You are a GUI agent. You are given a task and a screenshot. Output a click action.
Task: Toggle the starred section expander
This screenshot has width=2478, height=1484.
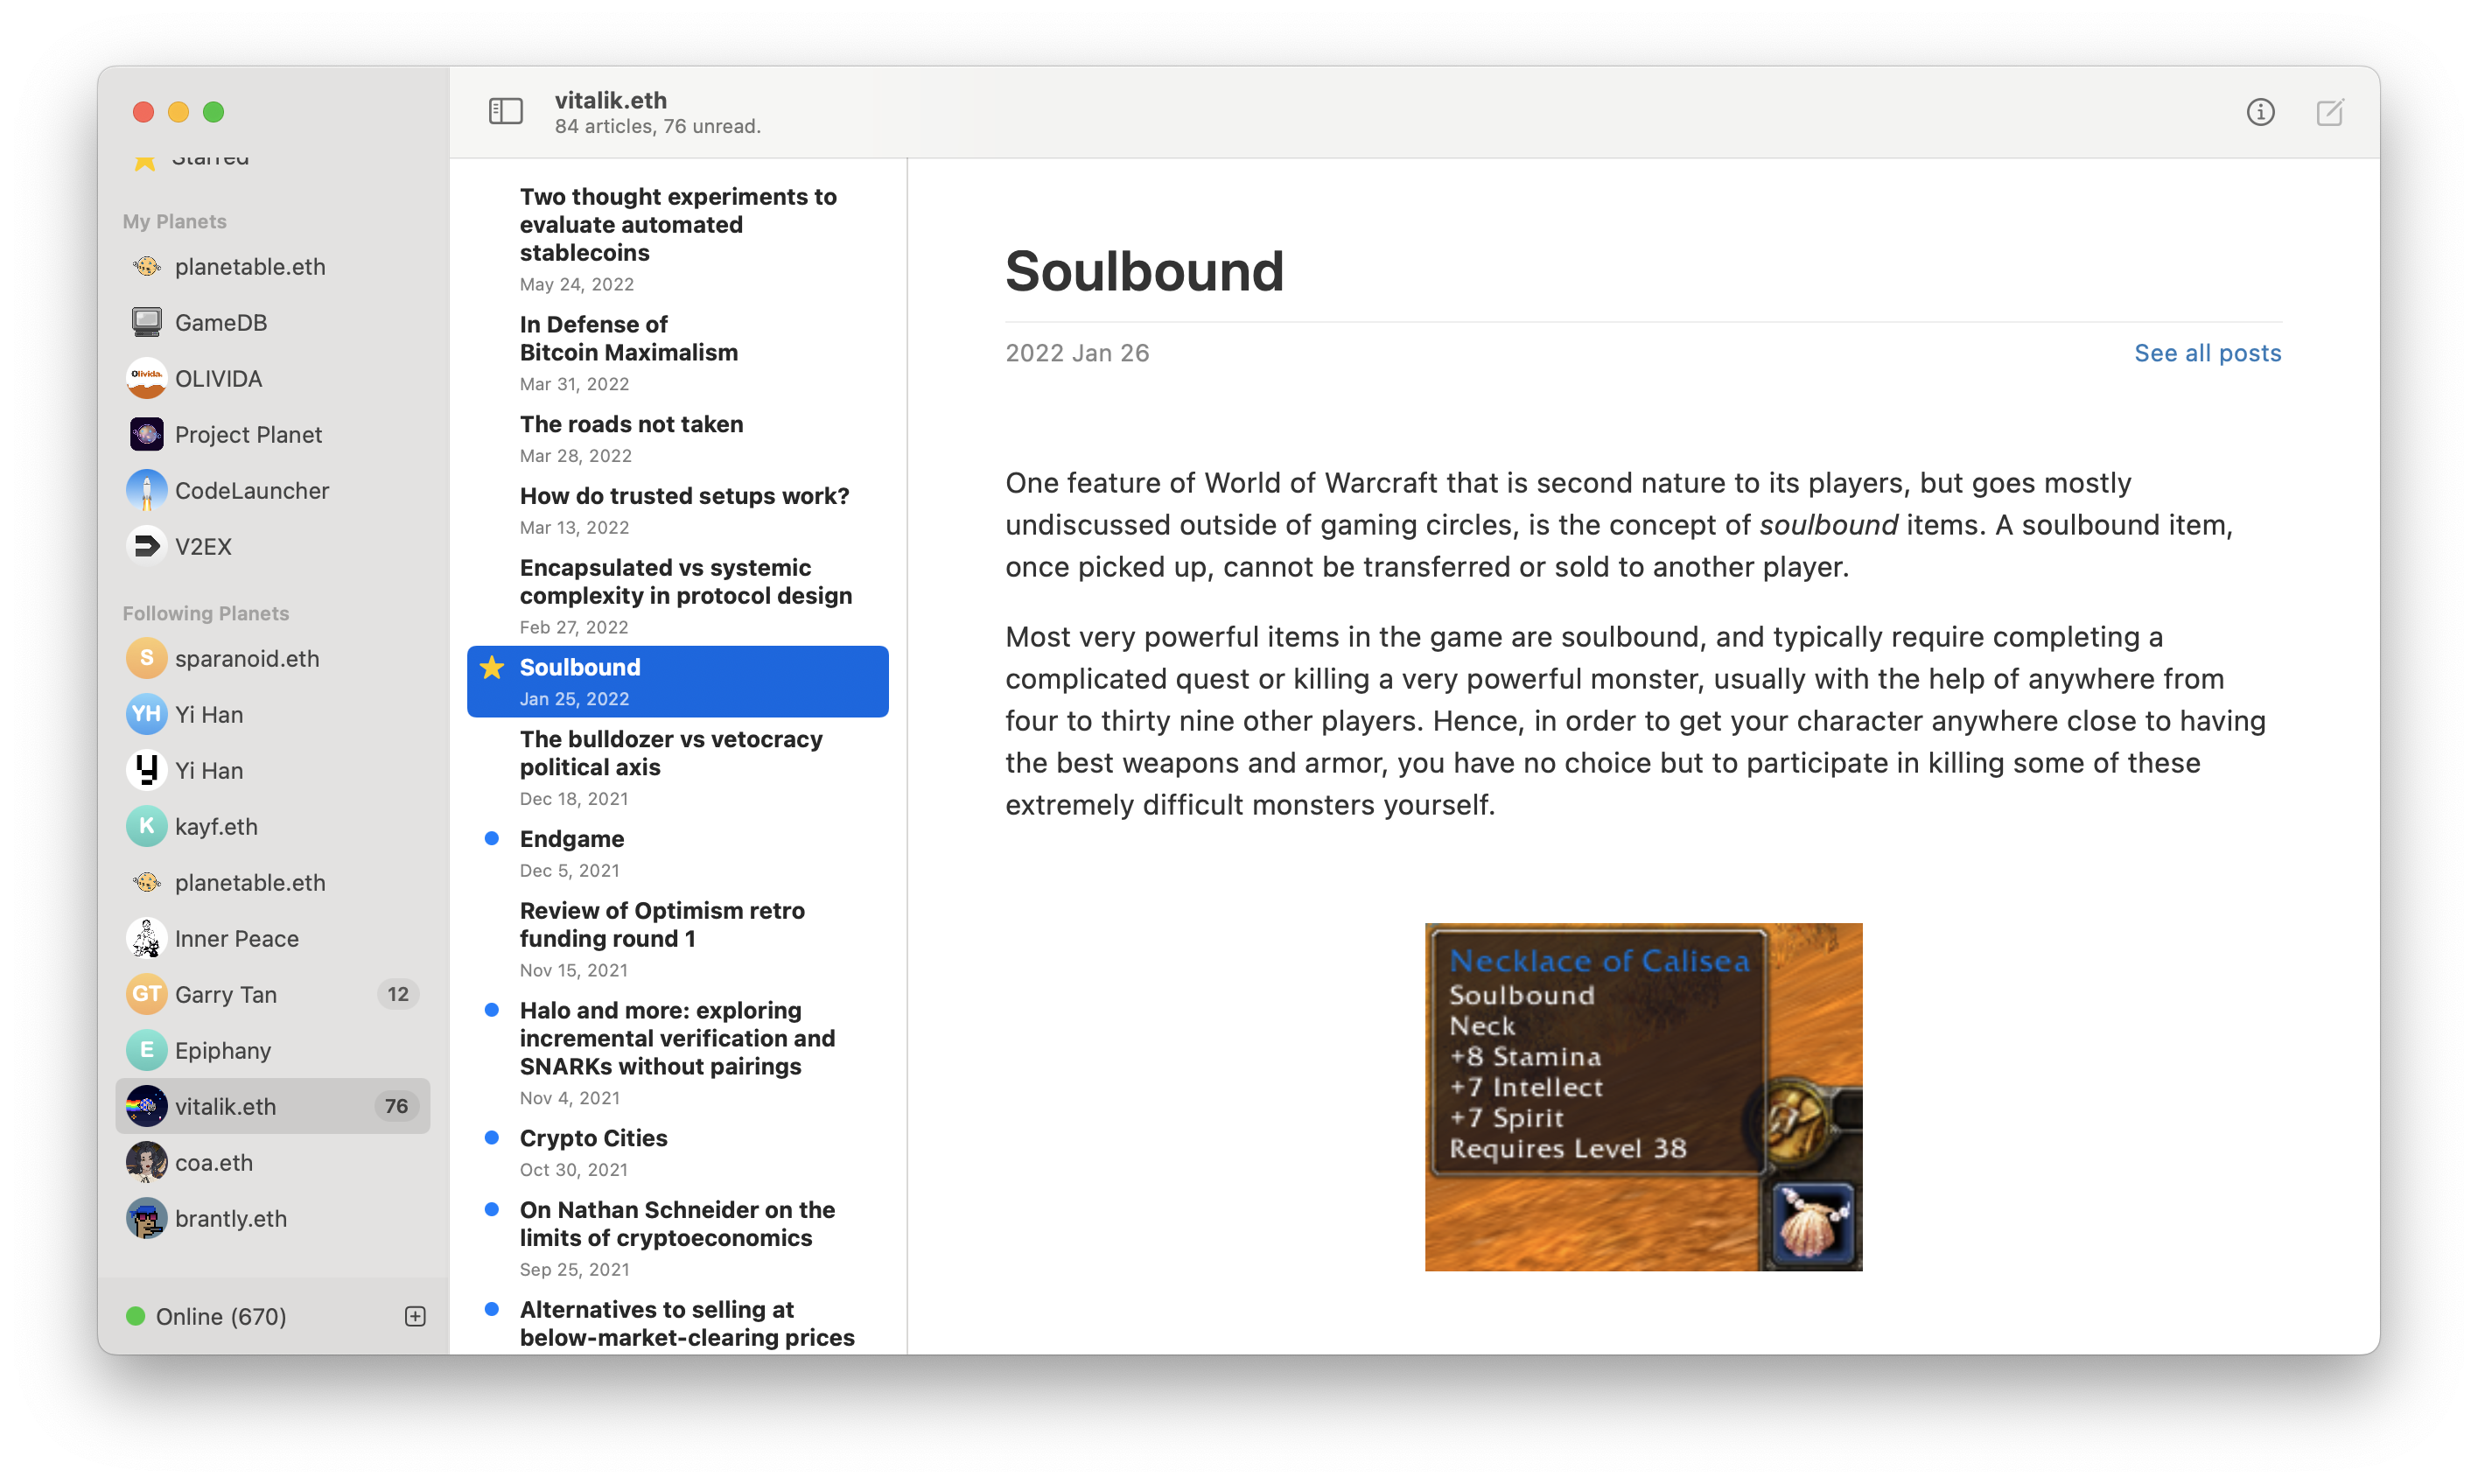[210, 156]
